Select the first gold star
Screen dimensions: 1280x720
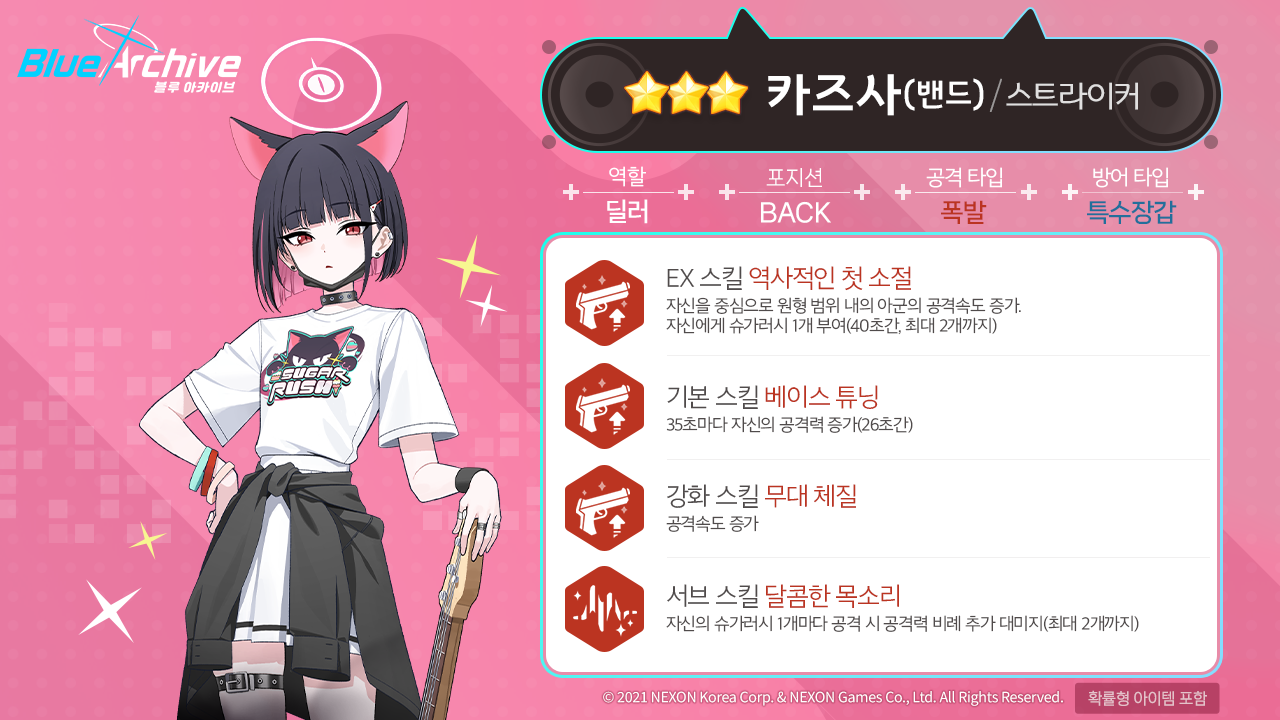click(644, 94)
